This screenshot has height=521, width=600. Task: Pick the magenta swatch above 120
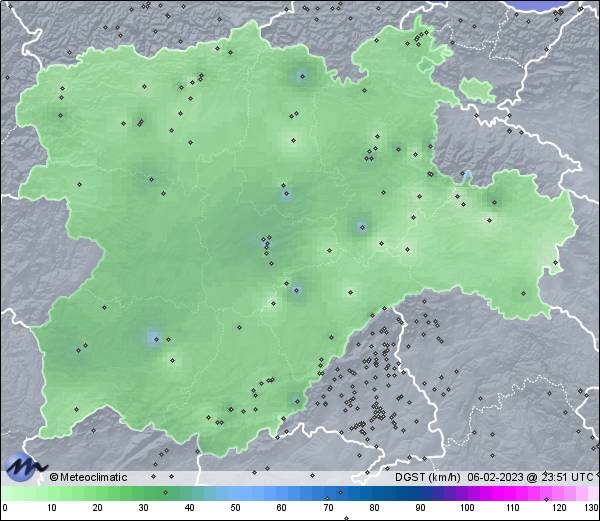558,493
